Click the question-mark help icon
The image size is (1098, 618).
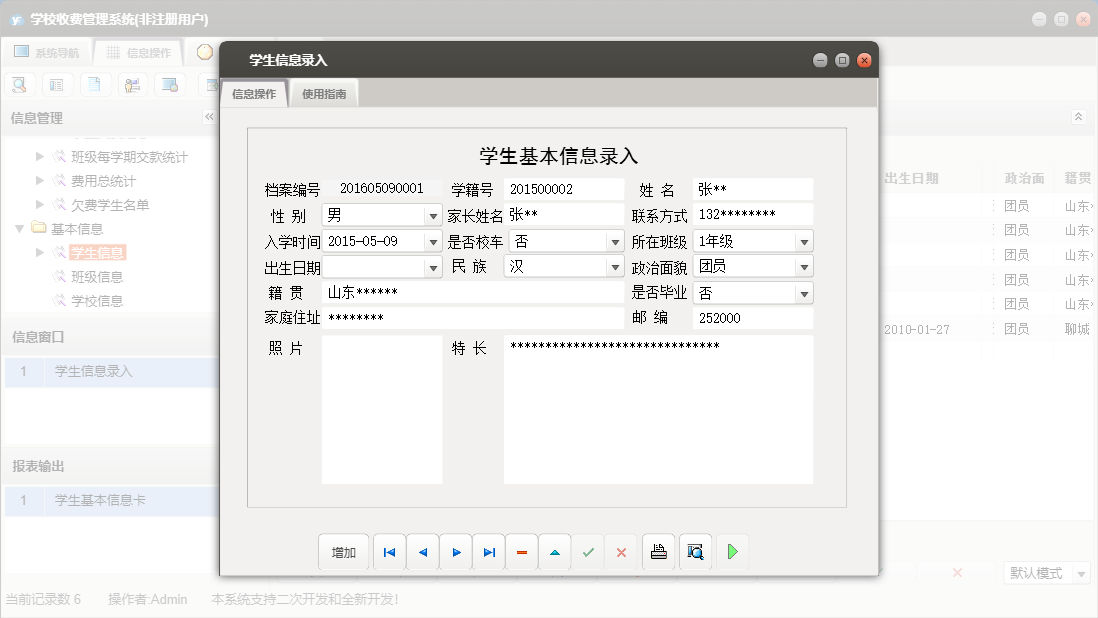tap(204, 52)
